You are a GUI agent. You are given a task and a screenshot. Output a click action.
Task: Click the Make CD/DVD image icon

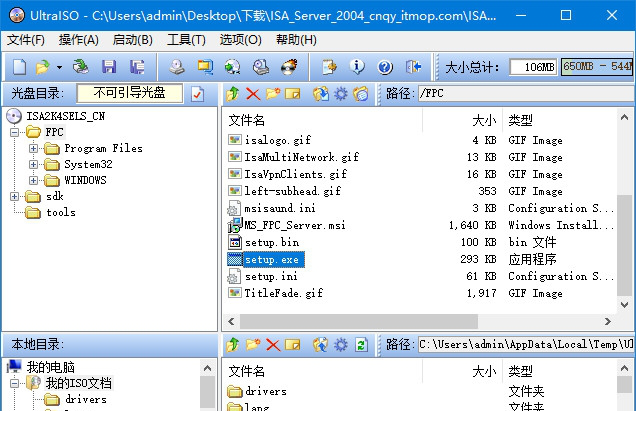coord(176,67)
